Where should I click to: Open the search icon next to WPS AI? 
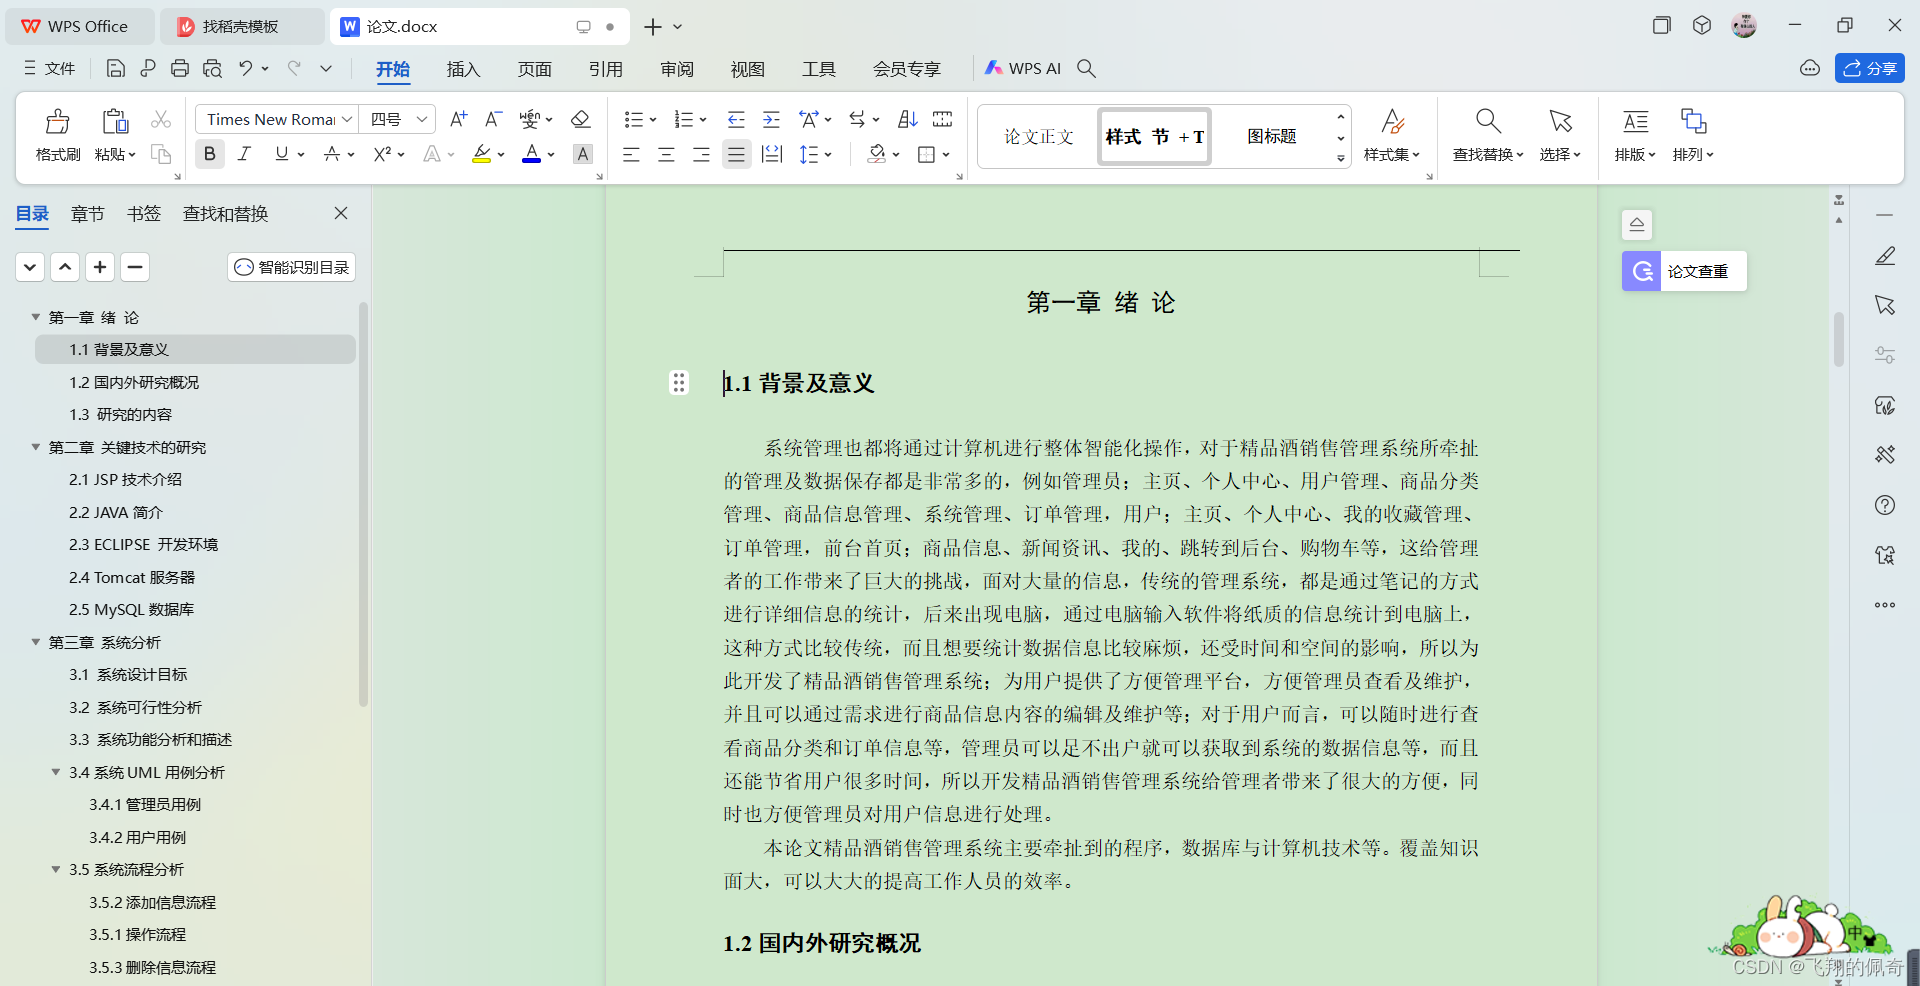(1086, 68)
